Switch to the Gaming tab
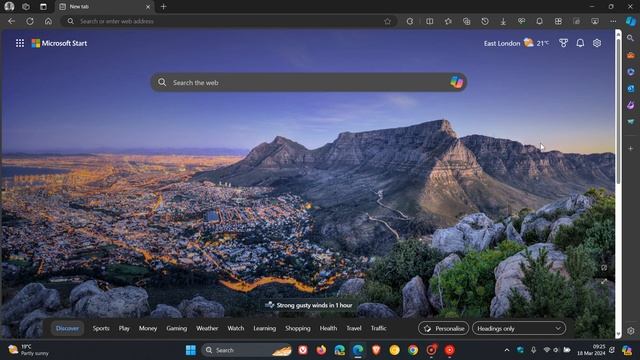The width and height of the screenshot is (640, 360). pos(176,328)
